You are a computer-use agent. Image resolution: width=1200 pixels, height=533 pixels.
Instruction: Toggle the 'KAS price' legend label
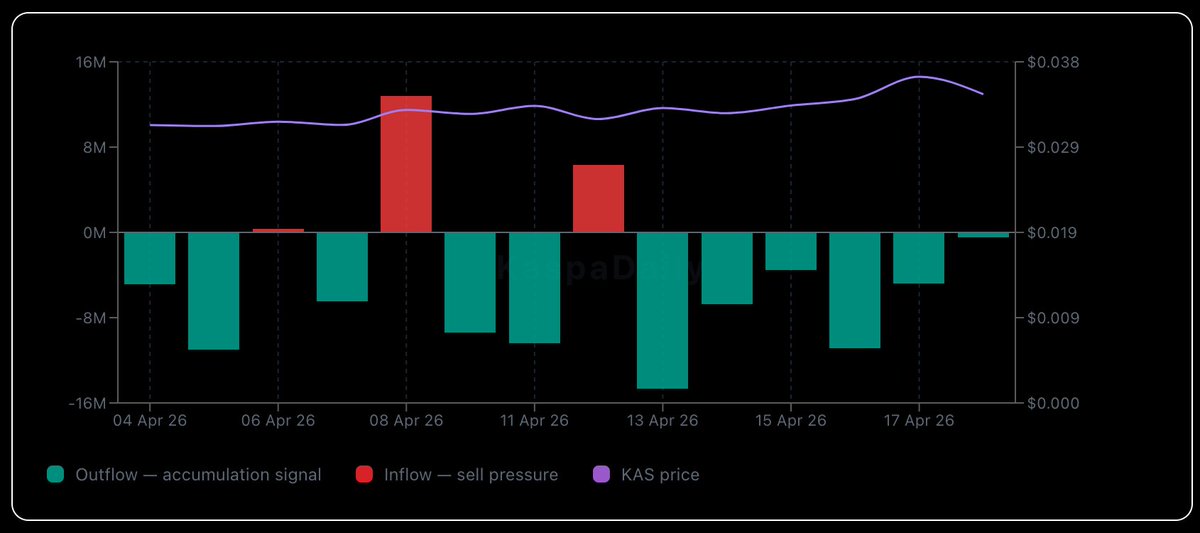660,475
